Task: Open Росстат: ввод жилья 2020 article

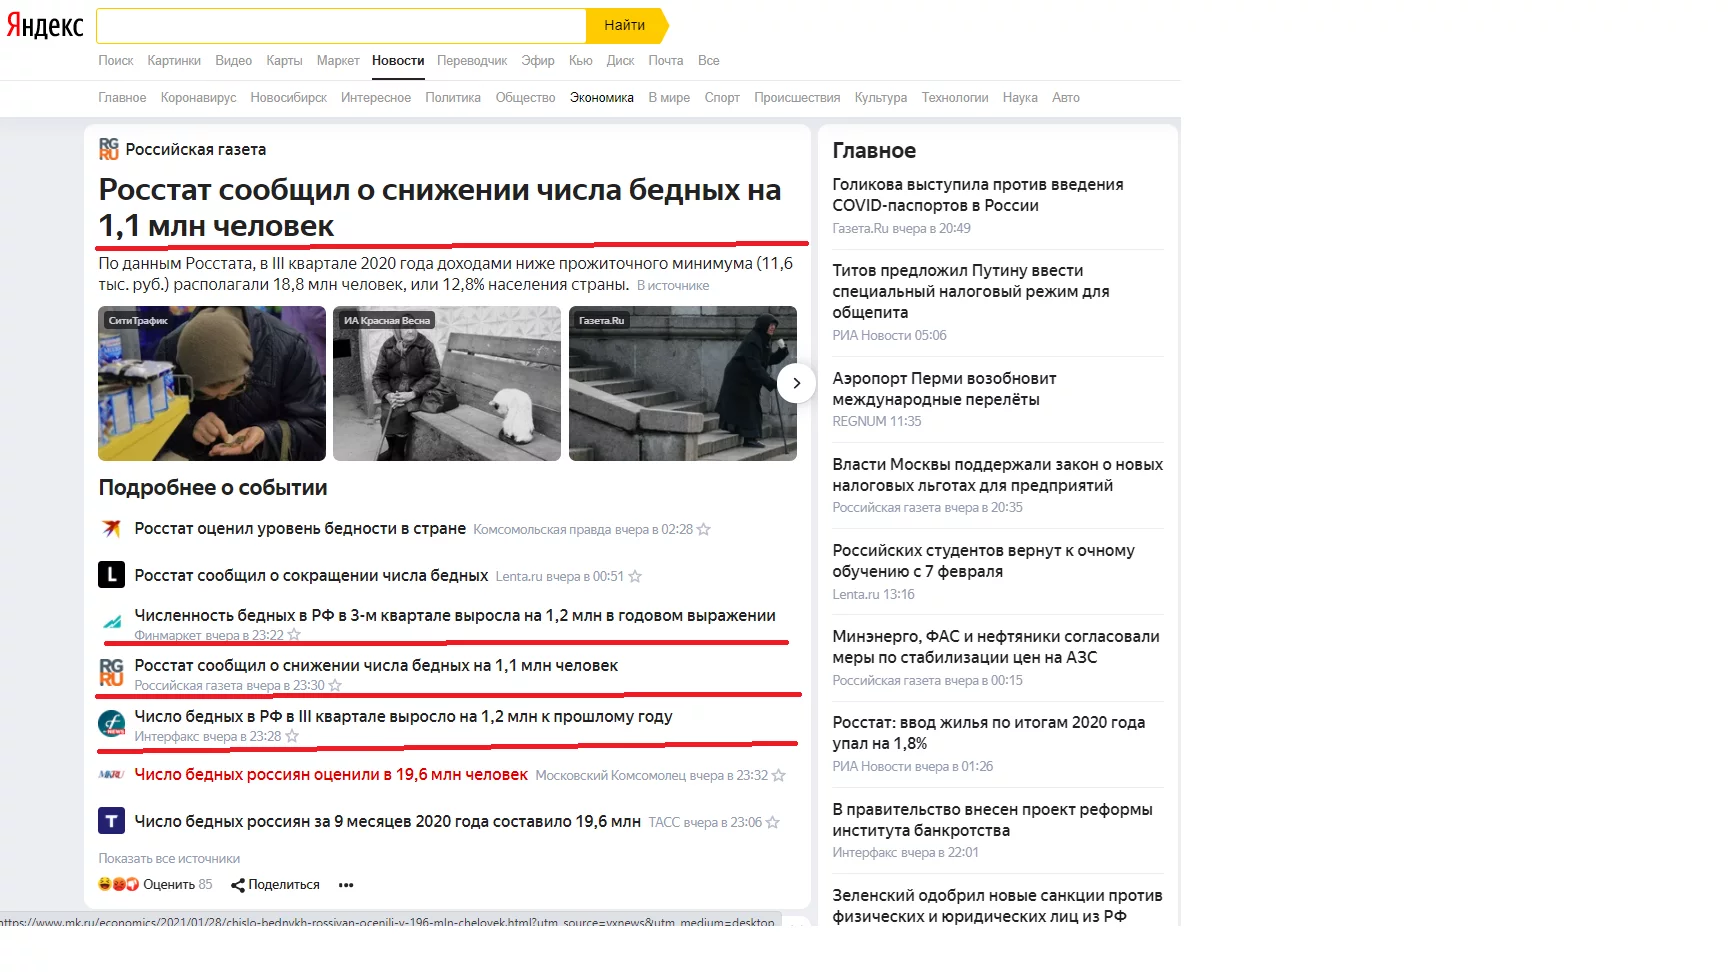Action: (989, 733)
